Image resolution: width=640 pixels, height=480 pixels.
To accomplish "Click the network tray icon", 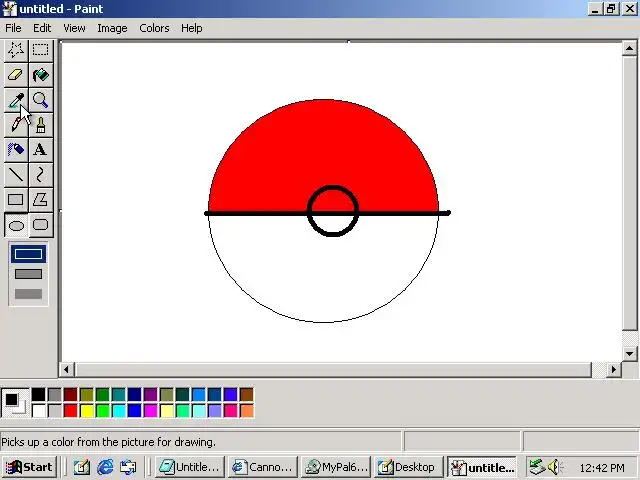I will click(x=537, y=467).
